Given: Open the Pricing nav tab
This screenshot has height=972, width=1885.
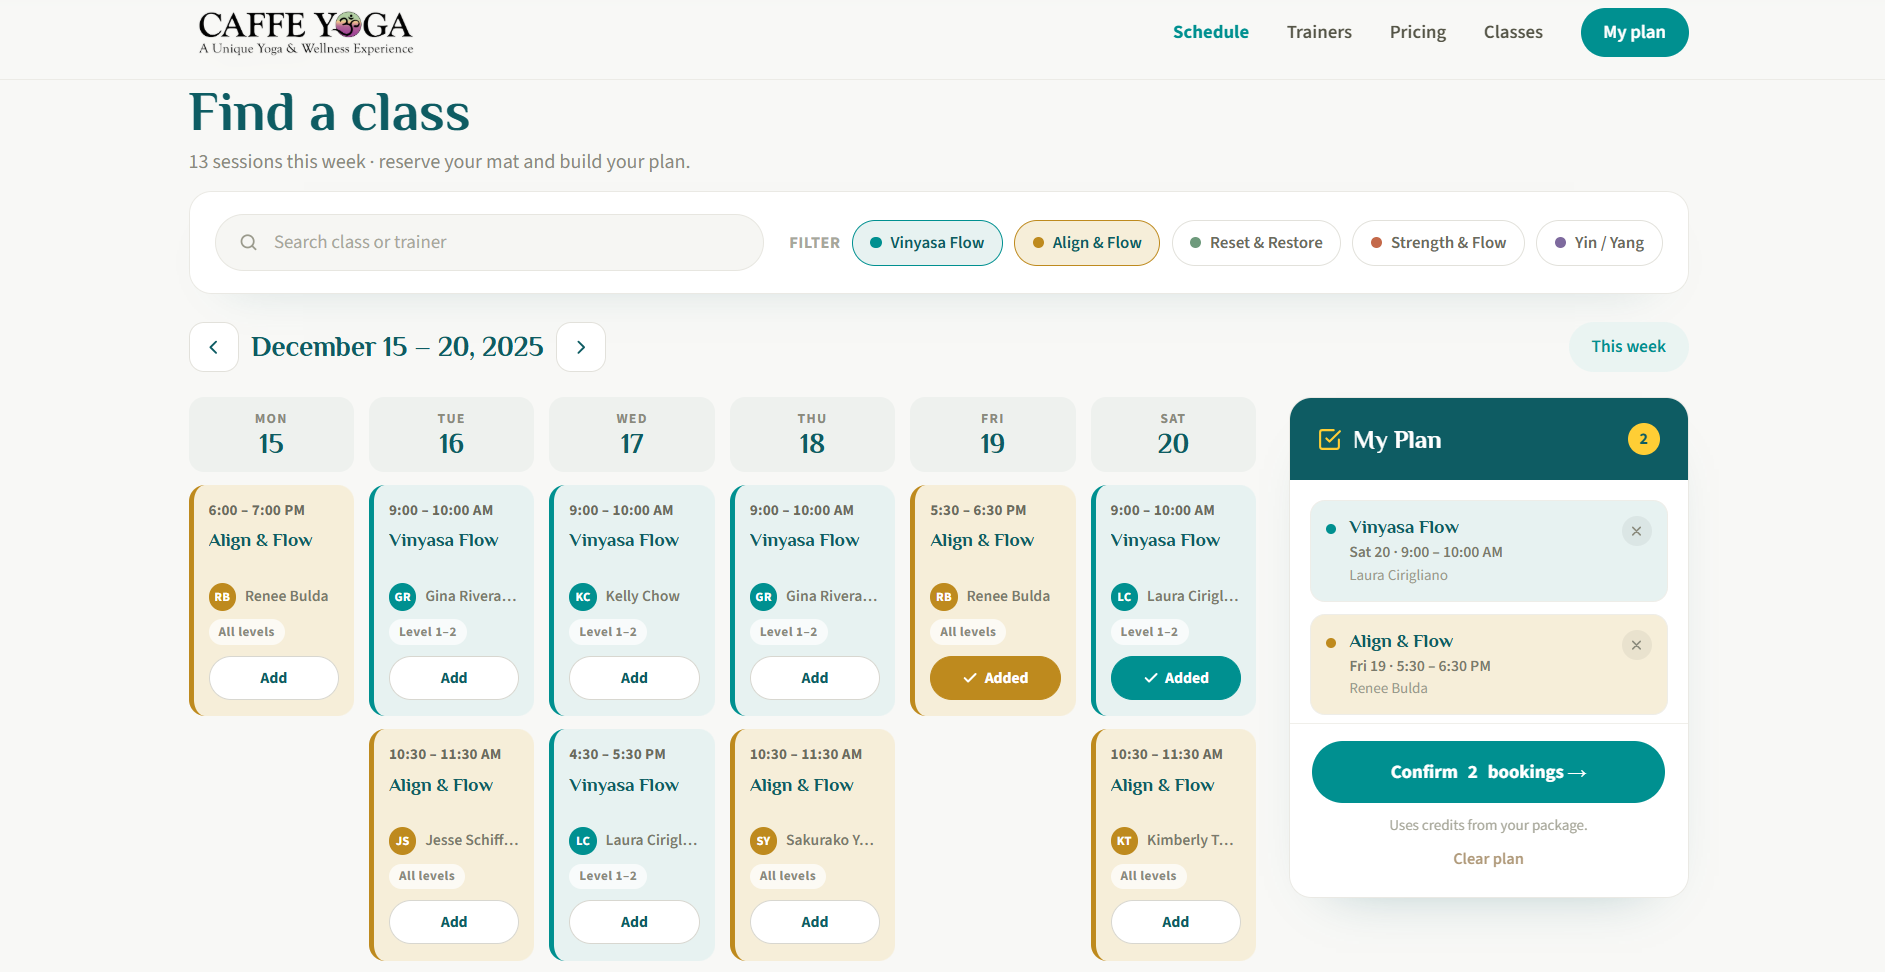Looking at the screenshot, I should tap(1418, 32).
